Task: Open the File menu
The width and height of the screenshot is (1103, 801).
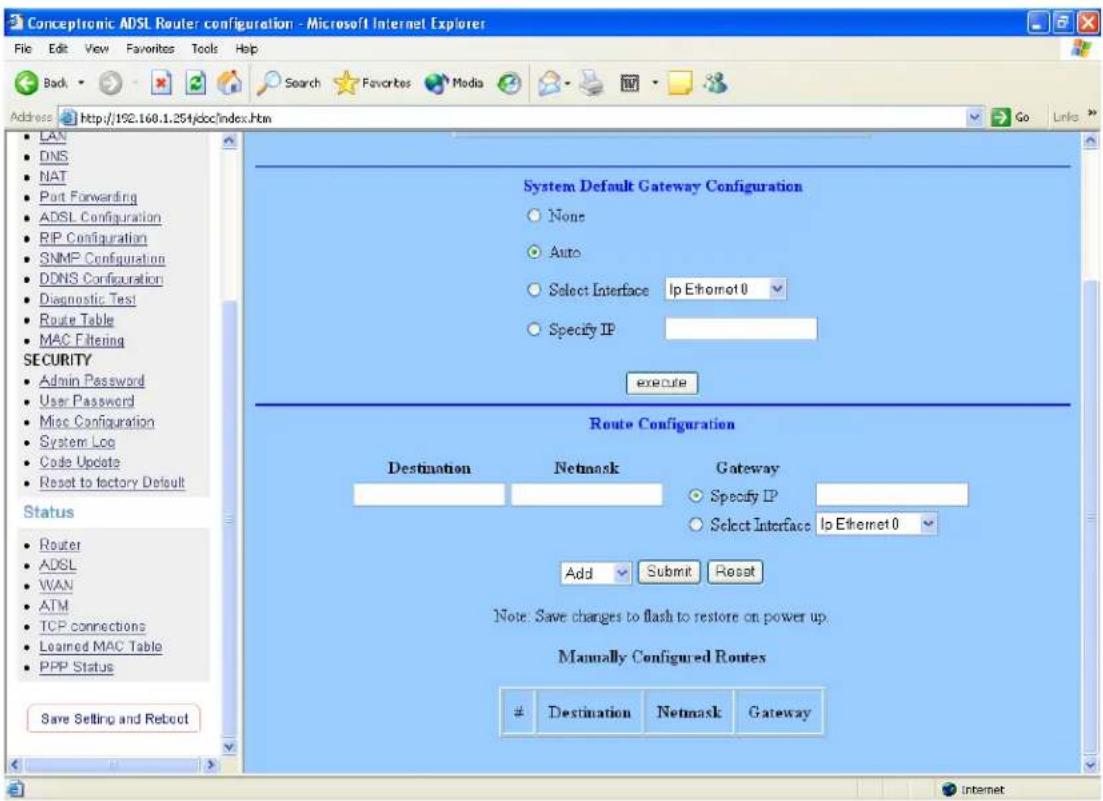Action: tap(23, 49)
